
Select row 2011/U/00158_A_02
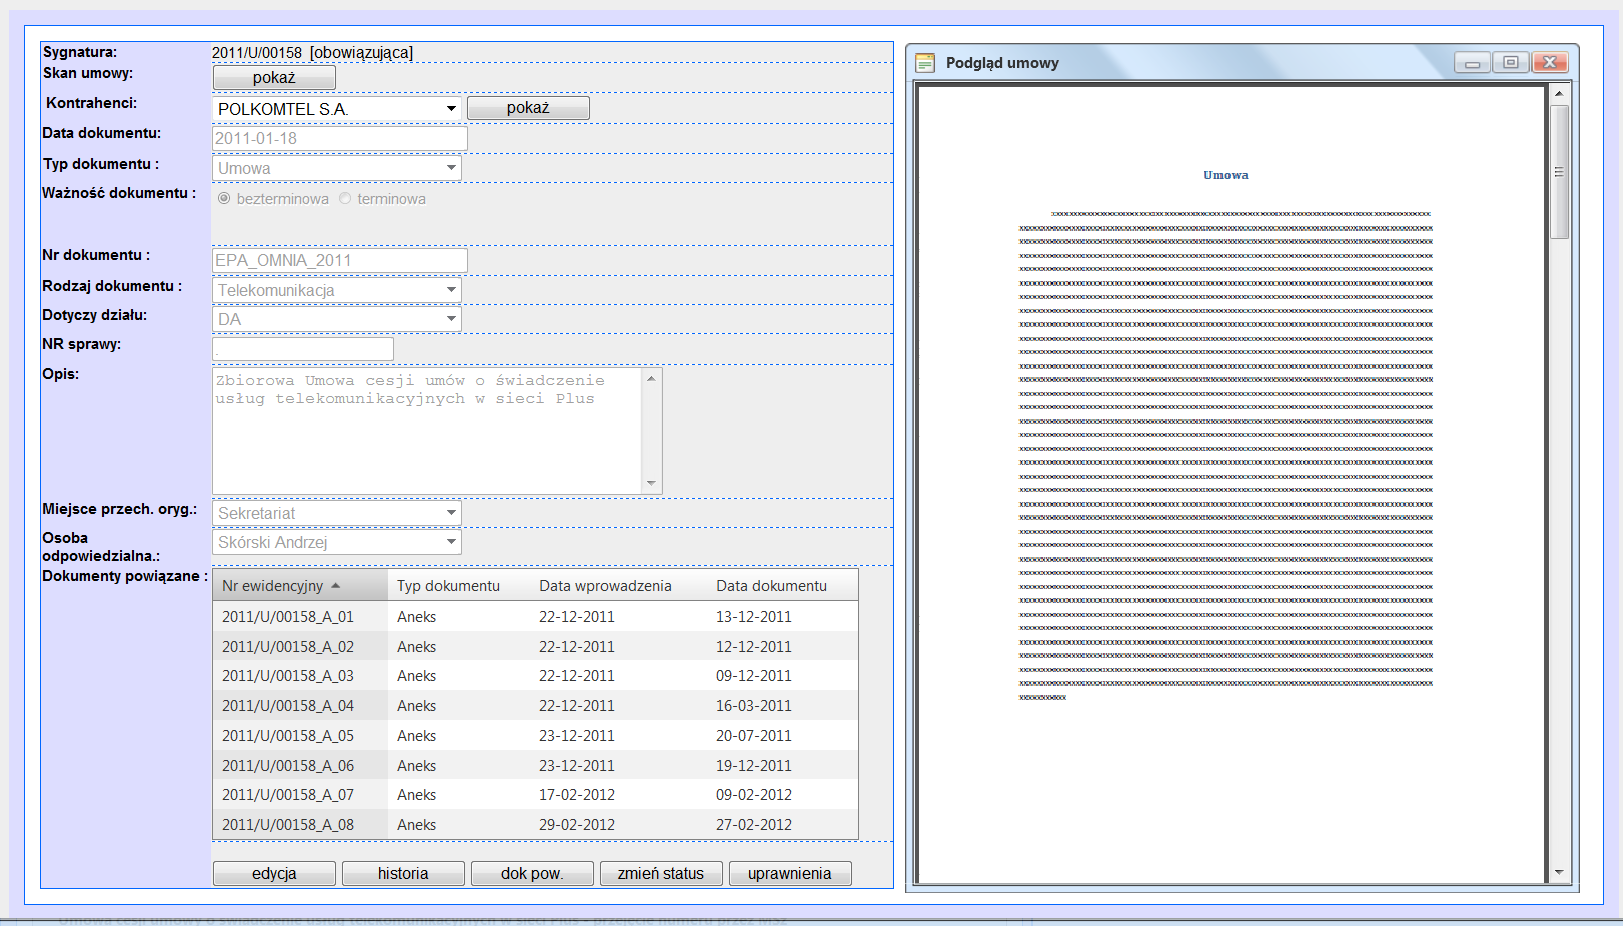(535, 646)
